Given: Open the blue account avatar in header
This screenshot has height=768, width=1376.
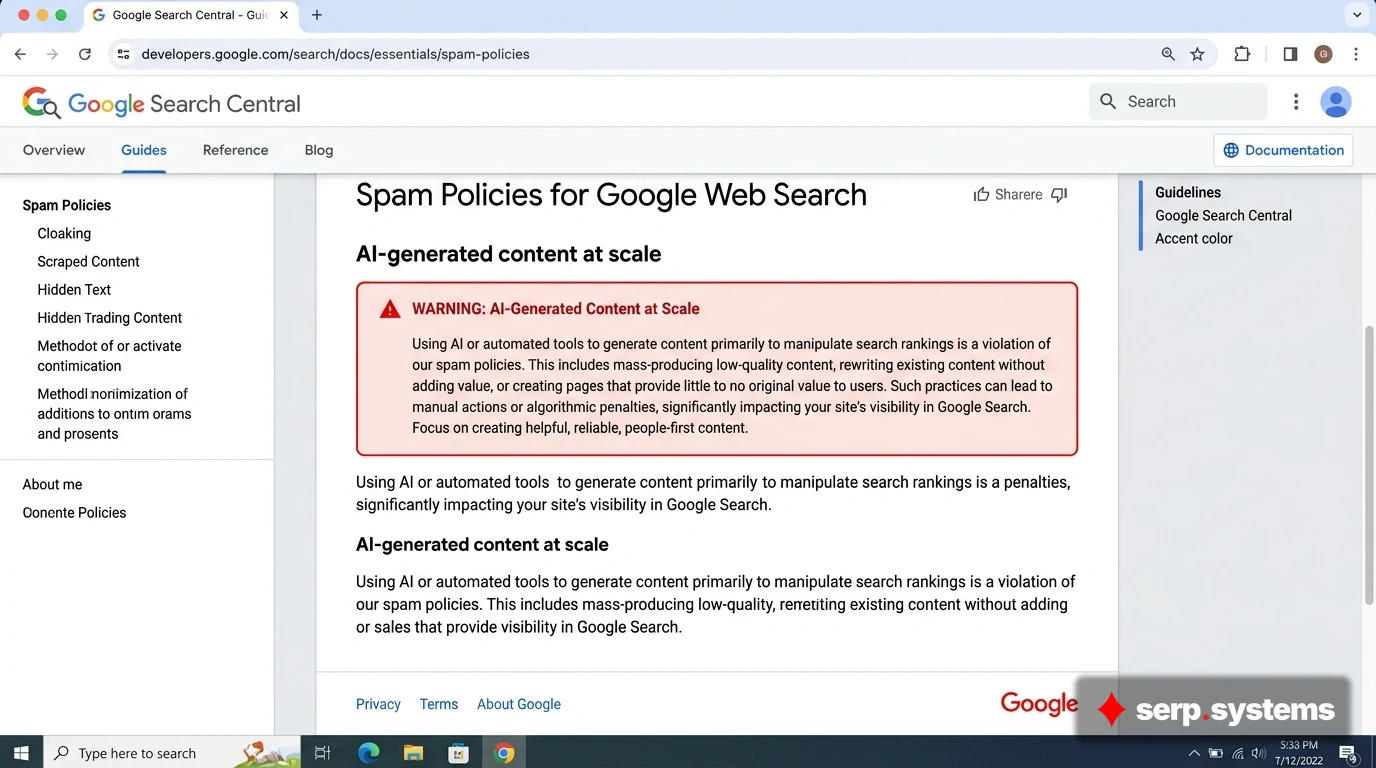Looking at the screenshot, I should click(1336, 101).
